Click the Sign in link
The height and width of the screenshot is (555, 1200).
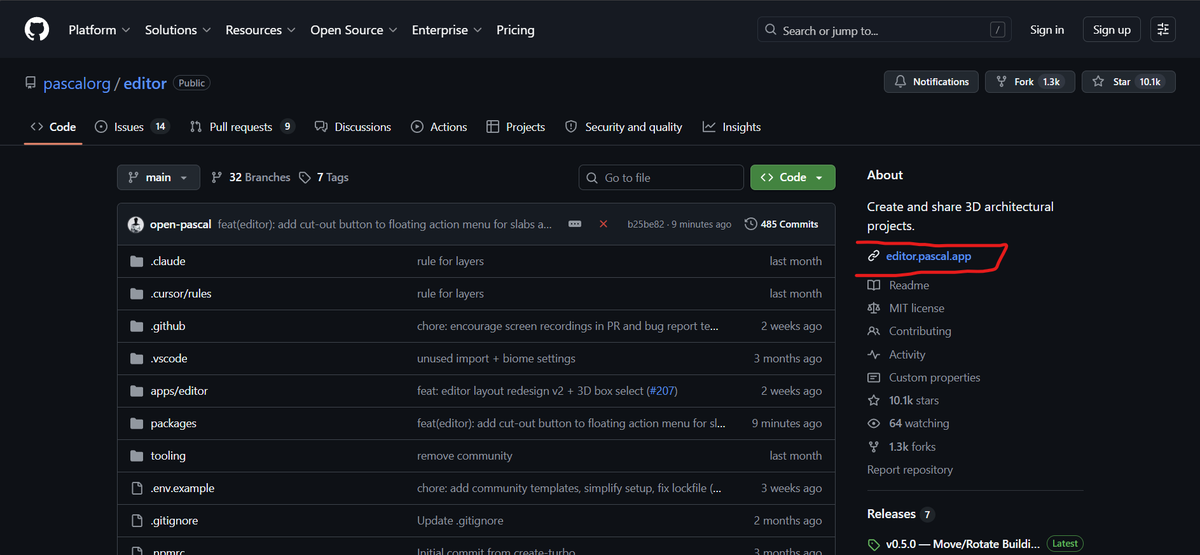pyautogui.click(x=1047, y=30)
